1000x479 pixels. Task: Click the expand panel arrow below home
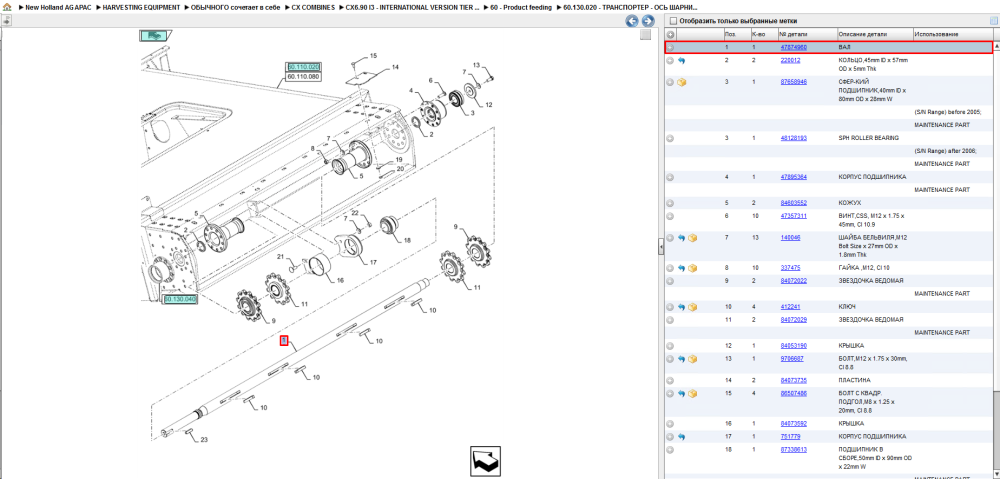pos(6,20)
